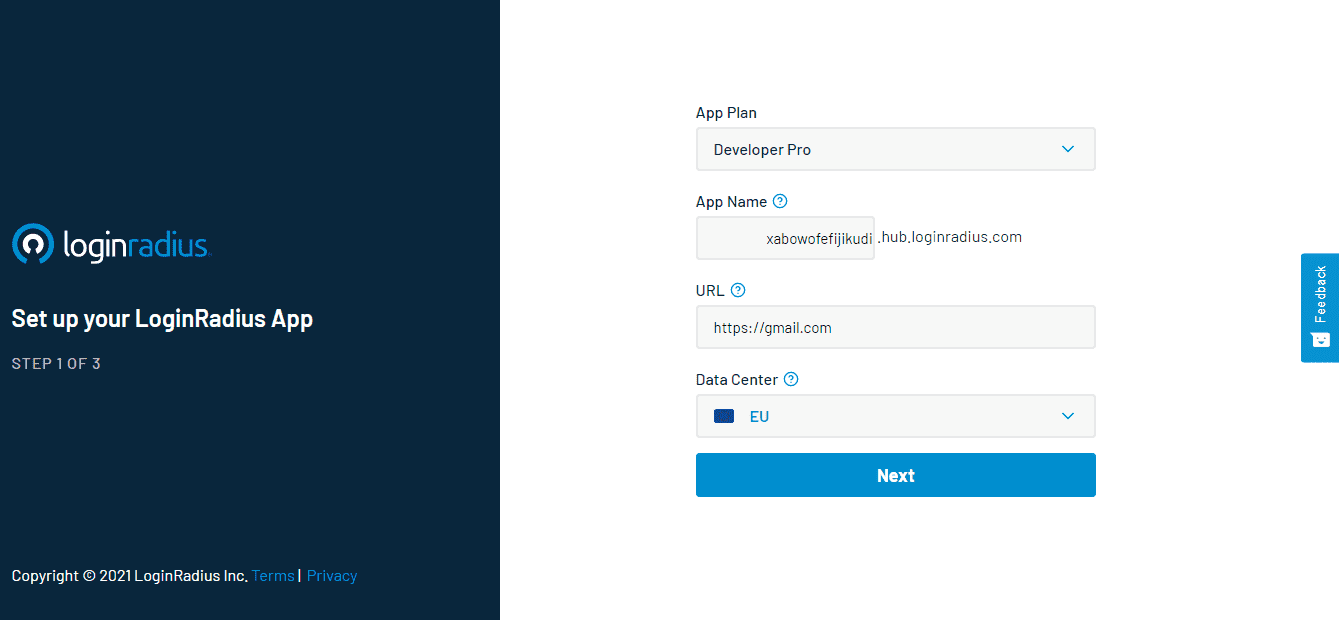Click the smiley face icon on Feedback tab

(1320, 340)
